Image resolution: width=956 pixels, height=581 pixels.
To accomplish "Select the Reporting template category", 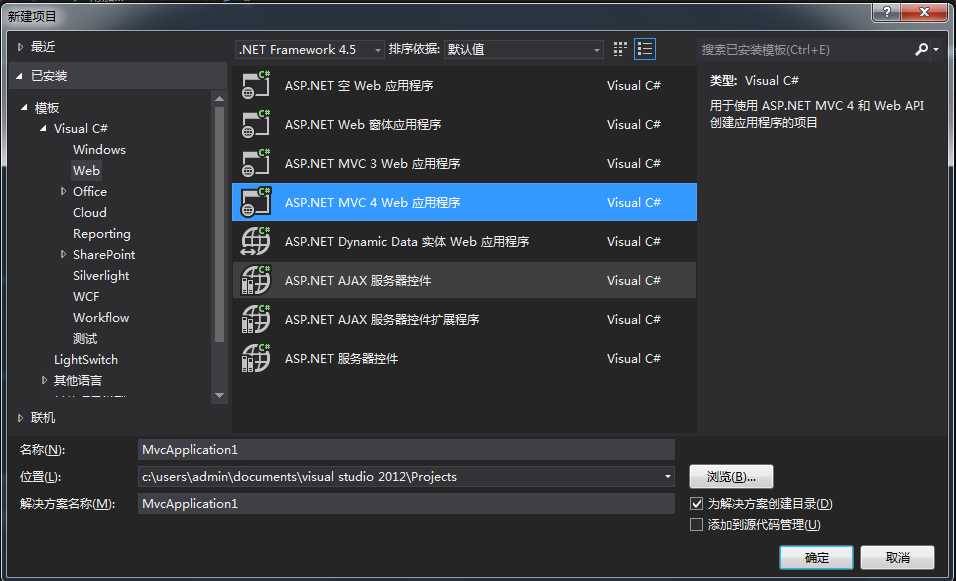I will (101, 233).
